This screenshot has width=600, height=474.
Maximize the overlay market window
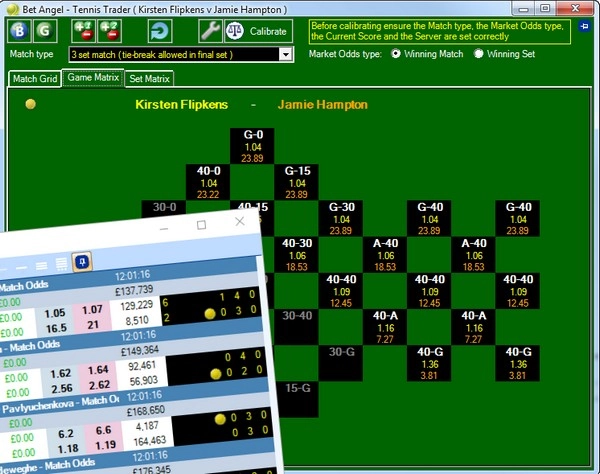(201, 225)
